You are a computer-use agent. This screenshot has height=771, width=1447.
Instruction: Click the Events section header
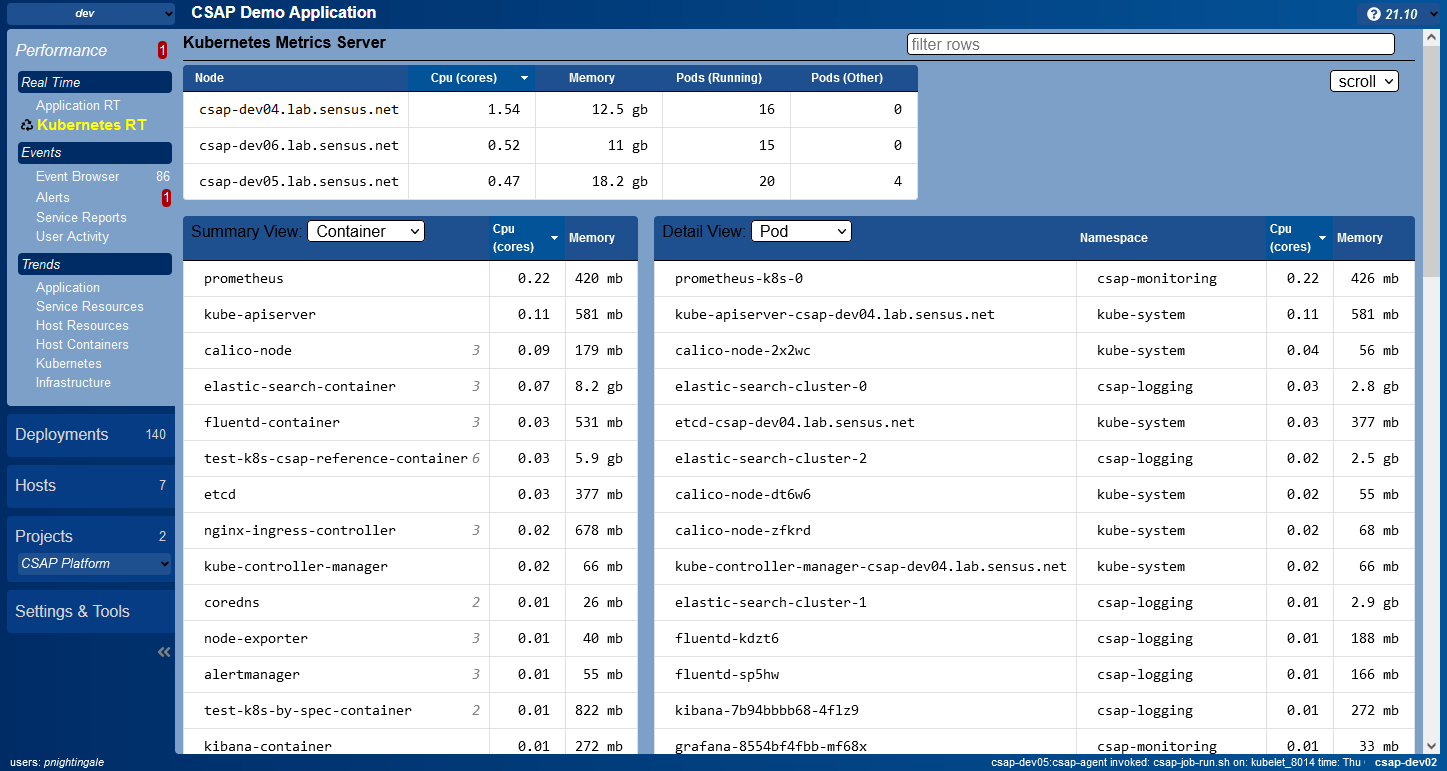coord(95,152)
